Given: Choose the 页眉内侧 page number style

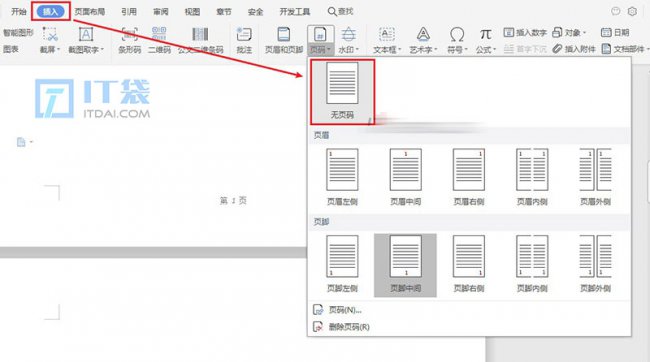Looking at the screenshot, I should 532,177.
